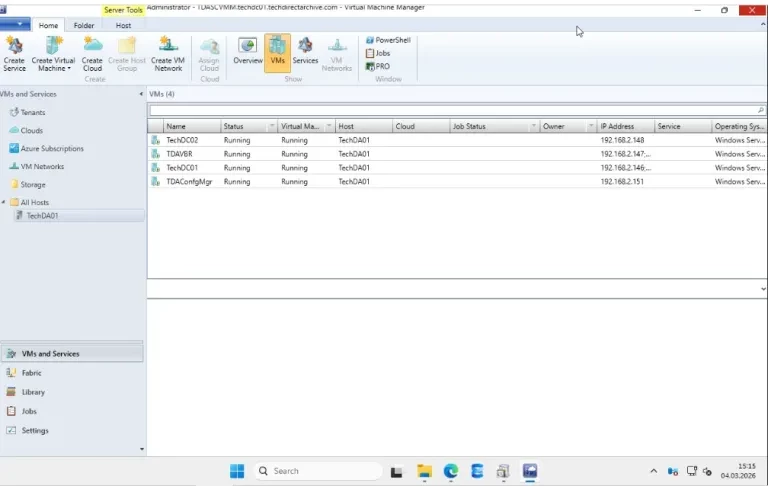768x486 pixels.
Task: Click the TechDC01 row VM icon
Action: 155,168
